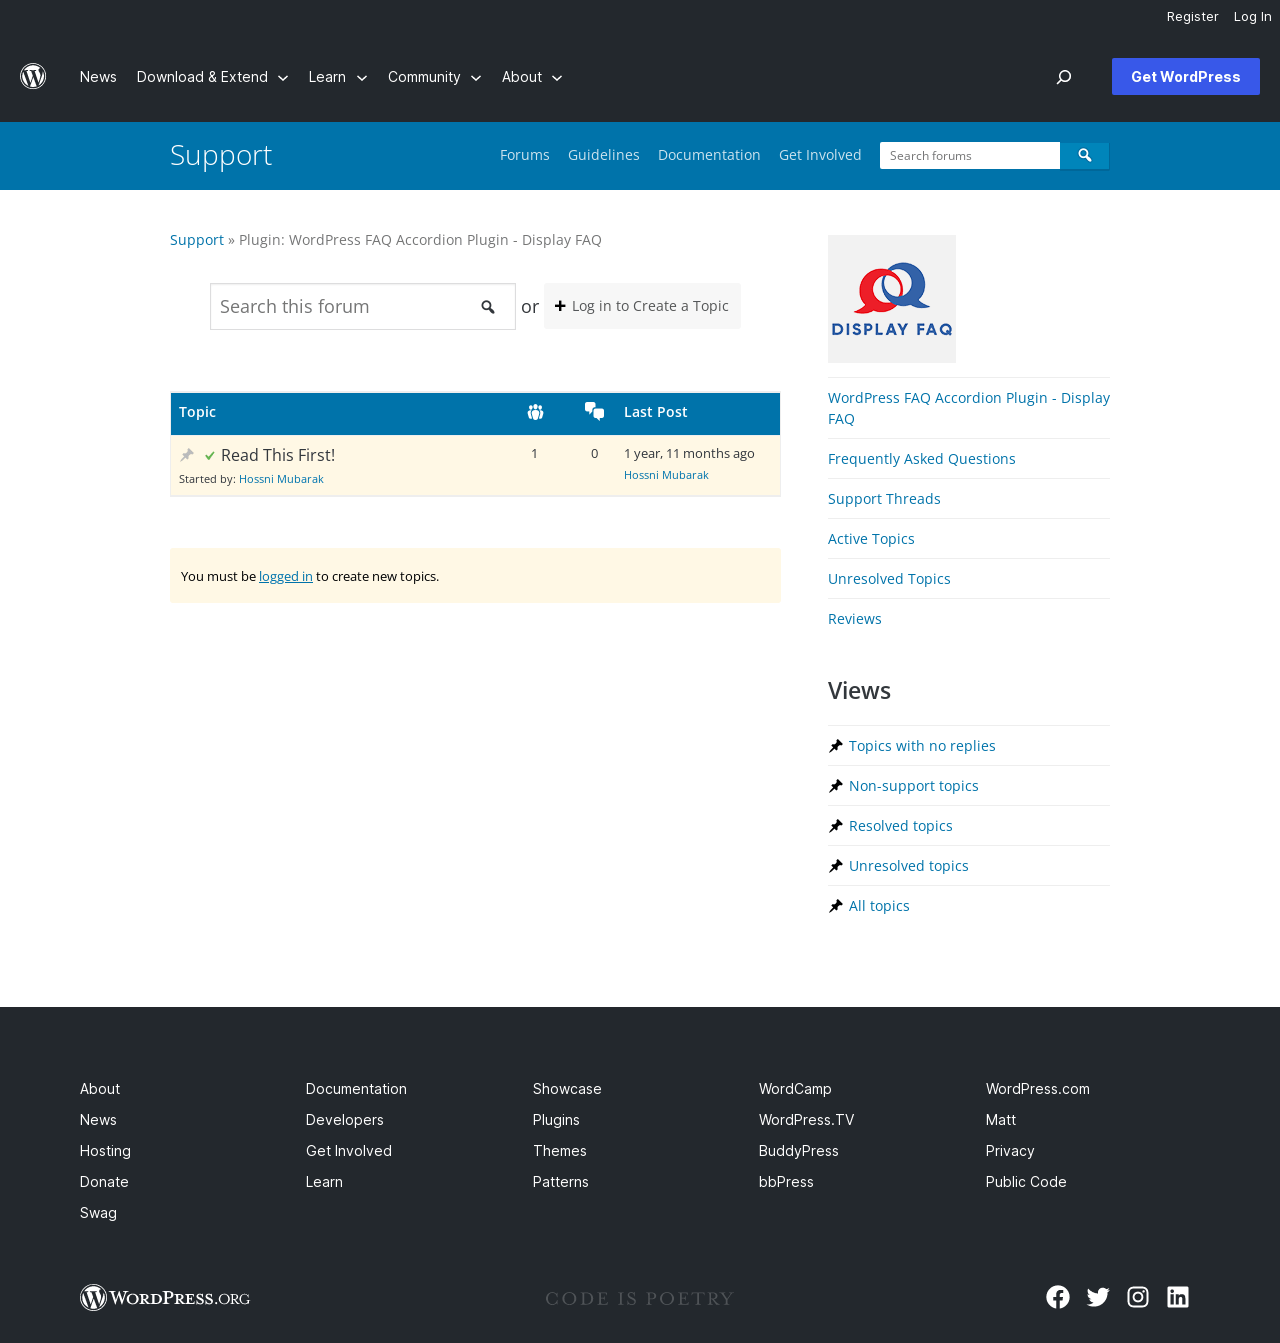The width and height of the screenshot is (1280, 1343).
Task: Open Frequently Asked Questions sidebar link
Action: click(922, 459)
